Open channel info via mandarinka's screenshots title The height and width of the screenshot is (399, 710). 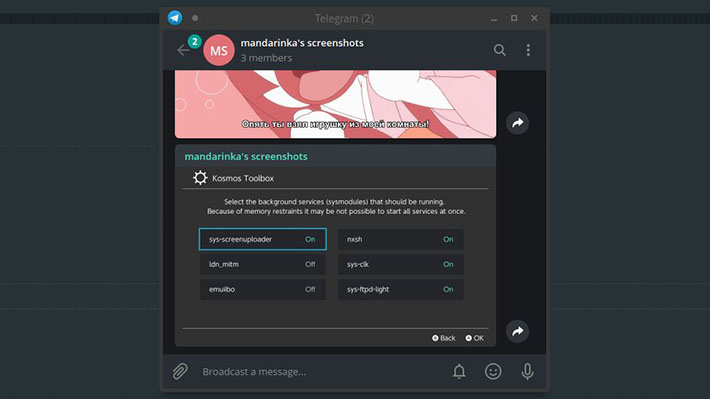coord(302,43)
